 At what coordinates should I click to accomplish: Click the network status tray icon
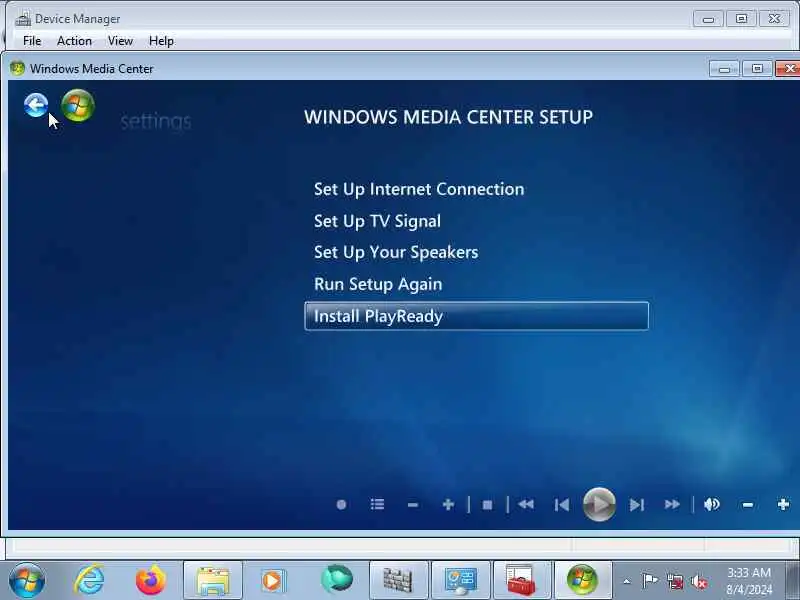pyautogui.click(x=674, y=581)
